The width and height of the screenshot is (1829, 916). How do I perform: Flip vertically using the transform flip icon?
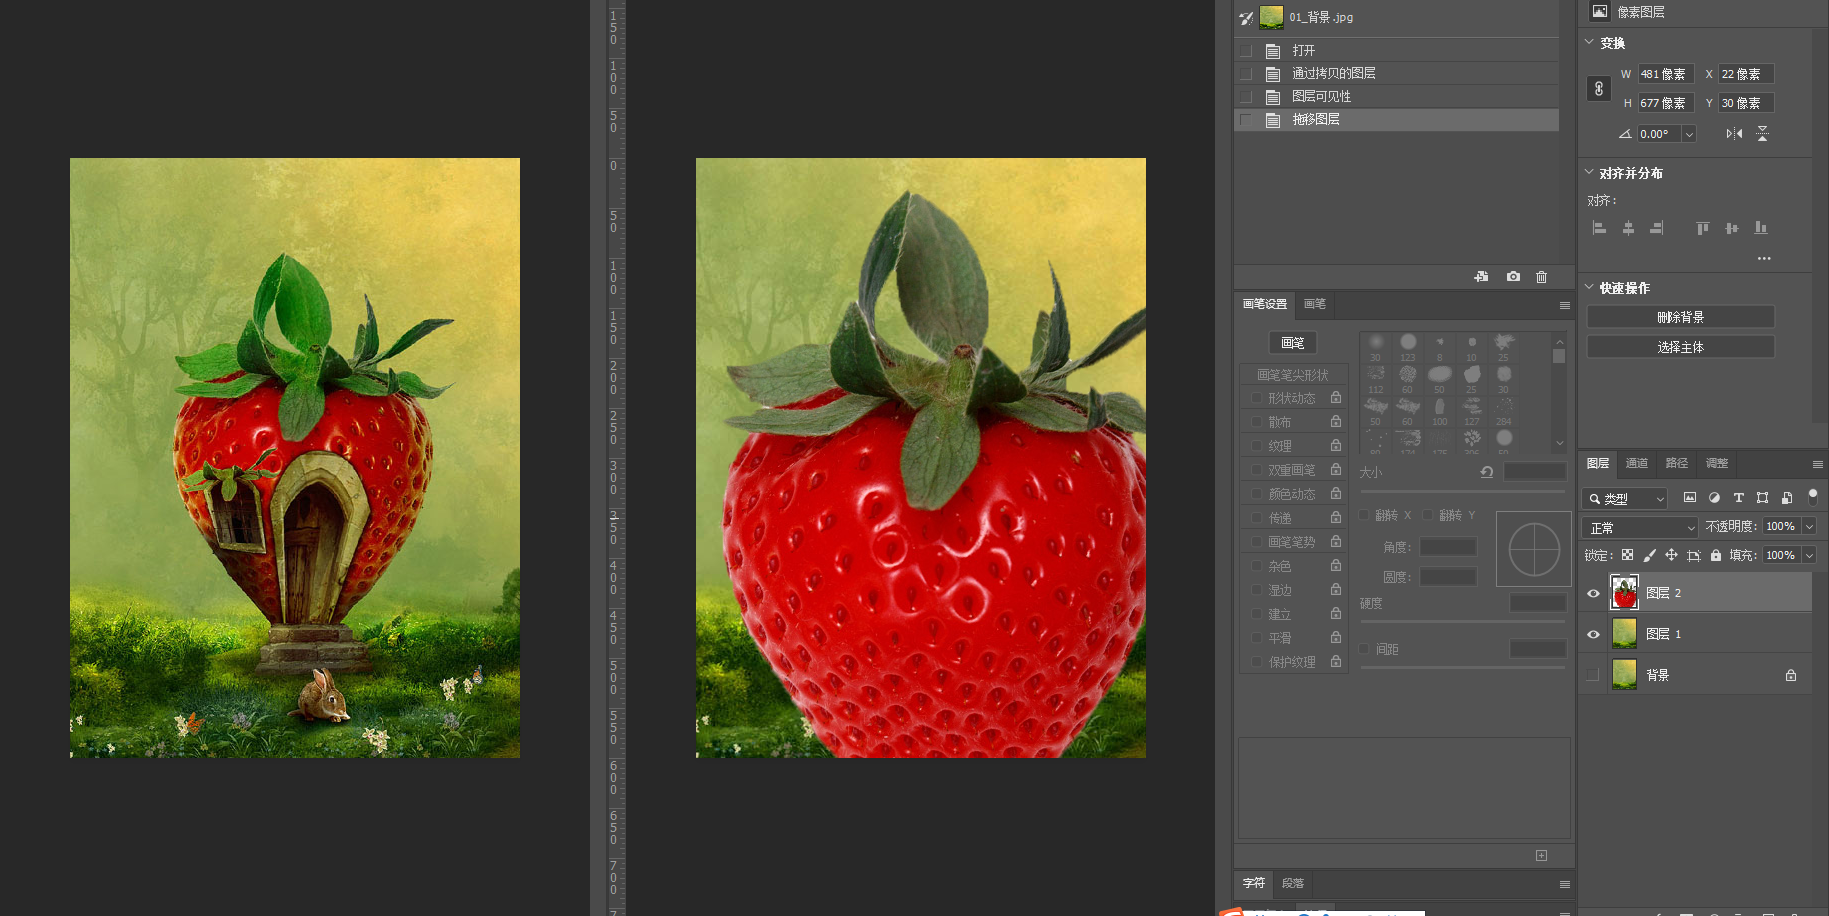click(1762, 133)
